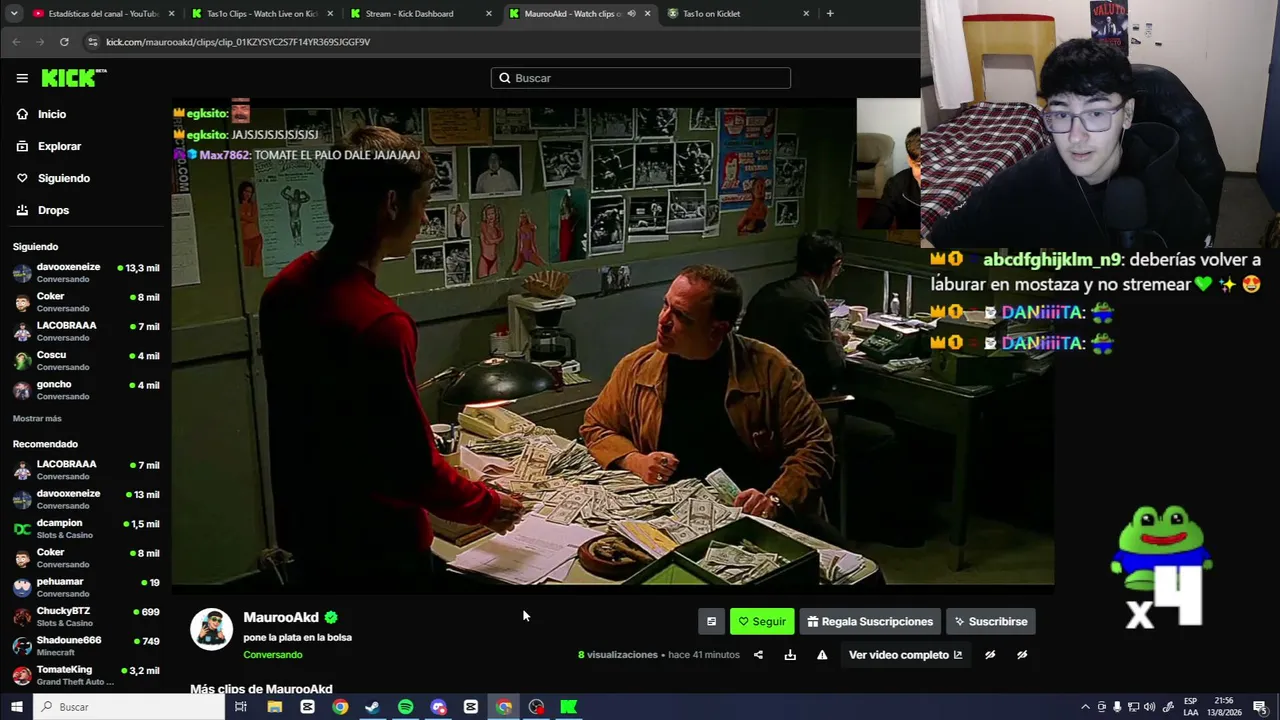The height and width of the screenshot is (720, 1280).
Task: Open File Explorer from the taskbar
Action: [274, 707]
